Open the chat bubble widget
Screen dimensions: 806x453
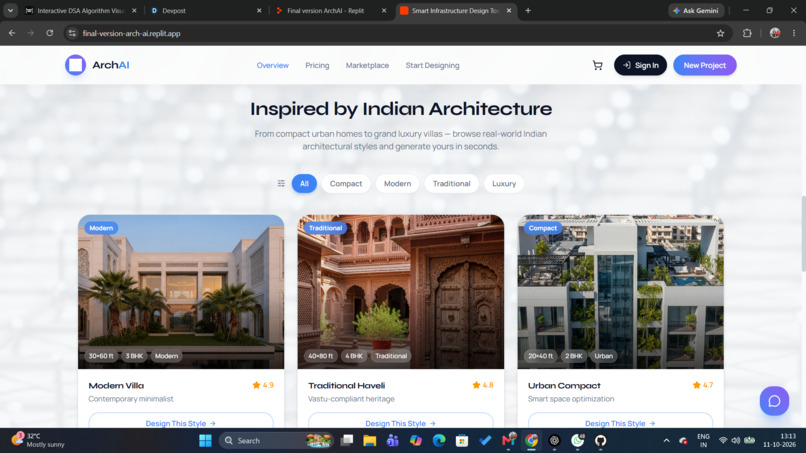coord(774,401)
